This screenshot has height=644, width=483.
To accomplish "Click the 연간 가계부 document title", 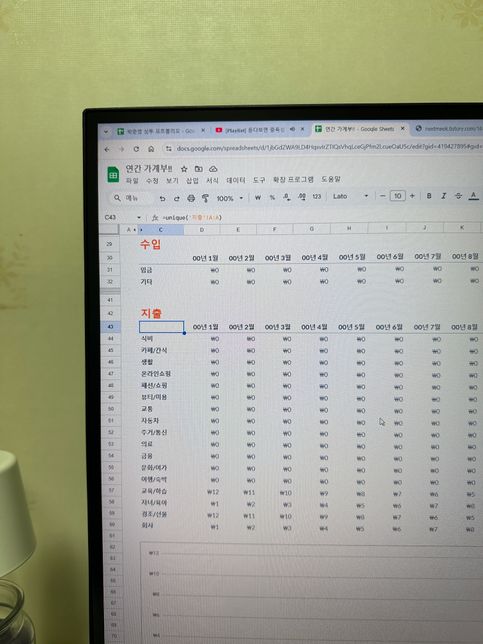I will 149,169.
